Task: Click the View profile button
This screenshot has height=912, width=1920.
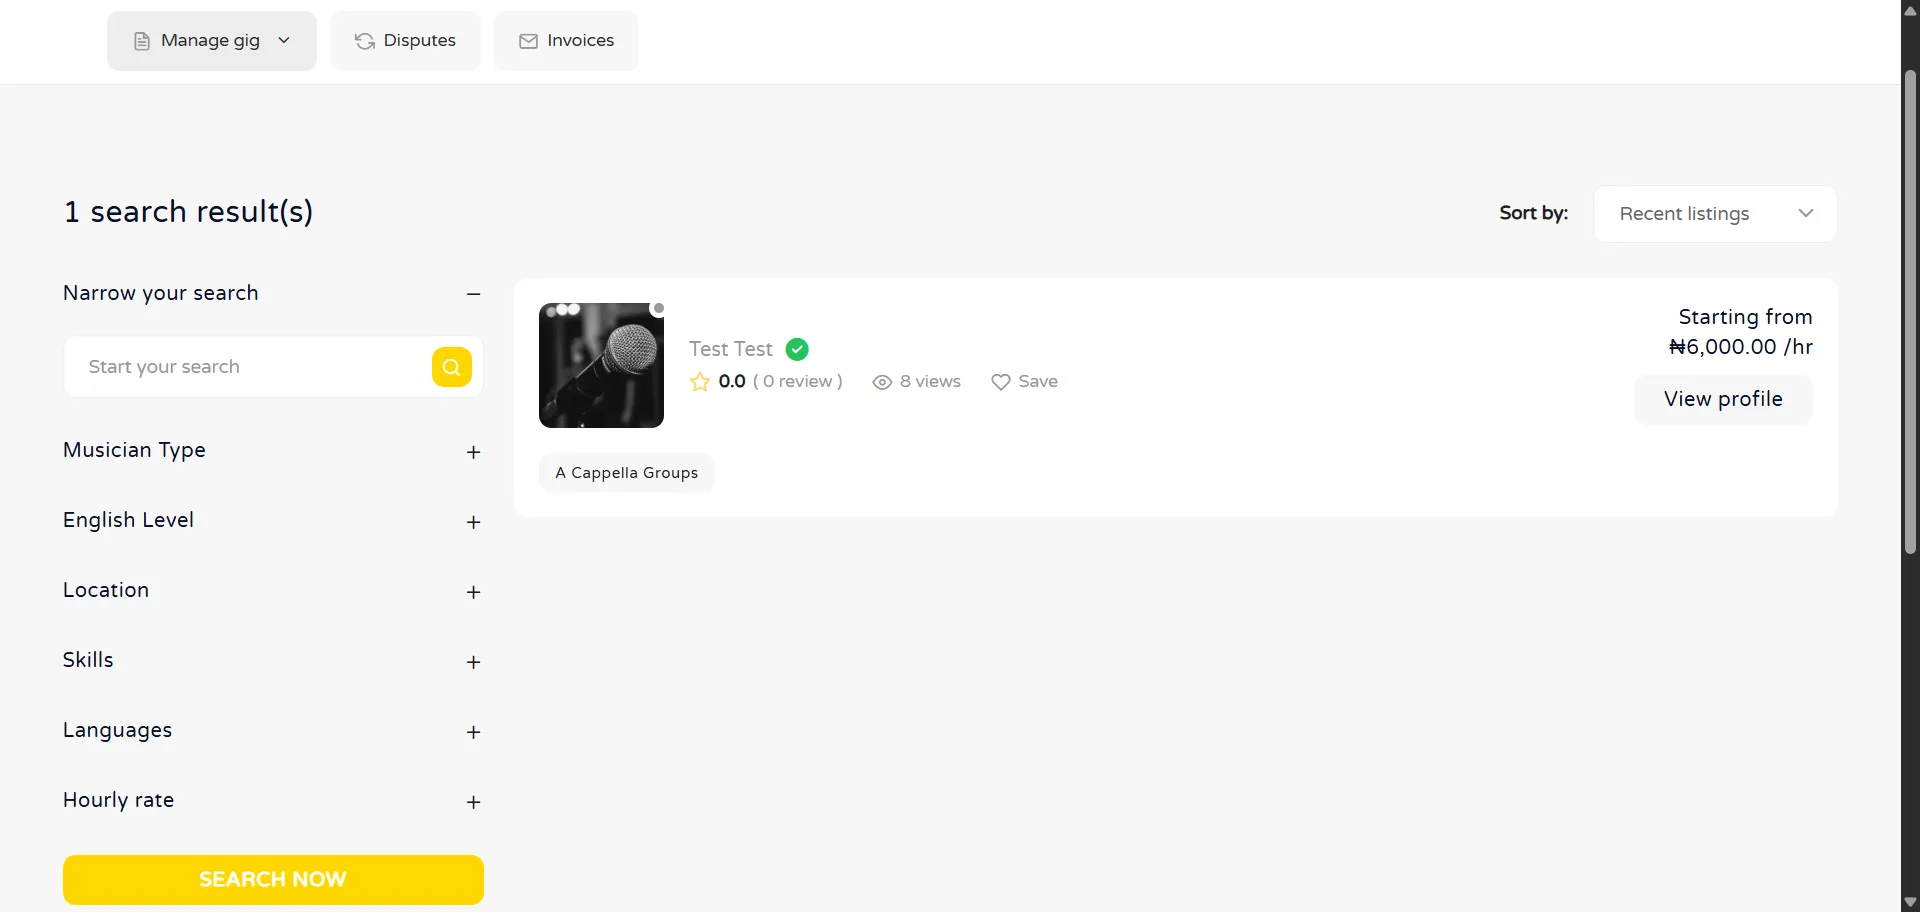Action: tap(1723, 399)
